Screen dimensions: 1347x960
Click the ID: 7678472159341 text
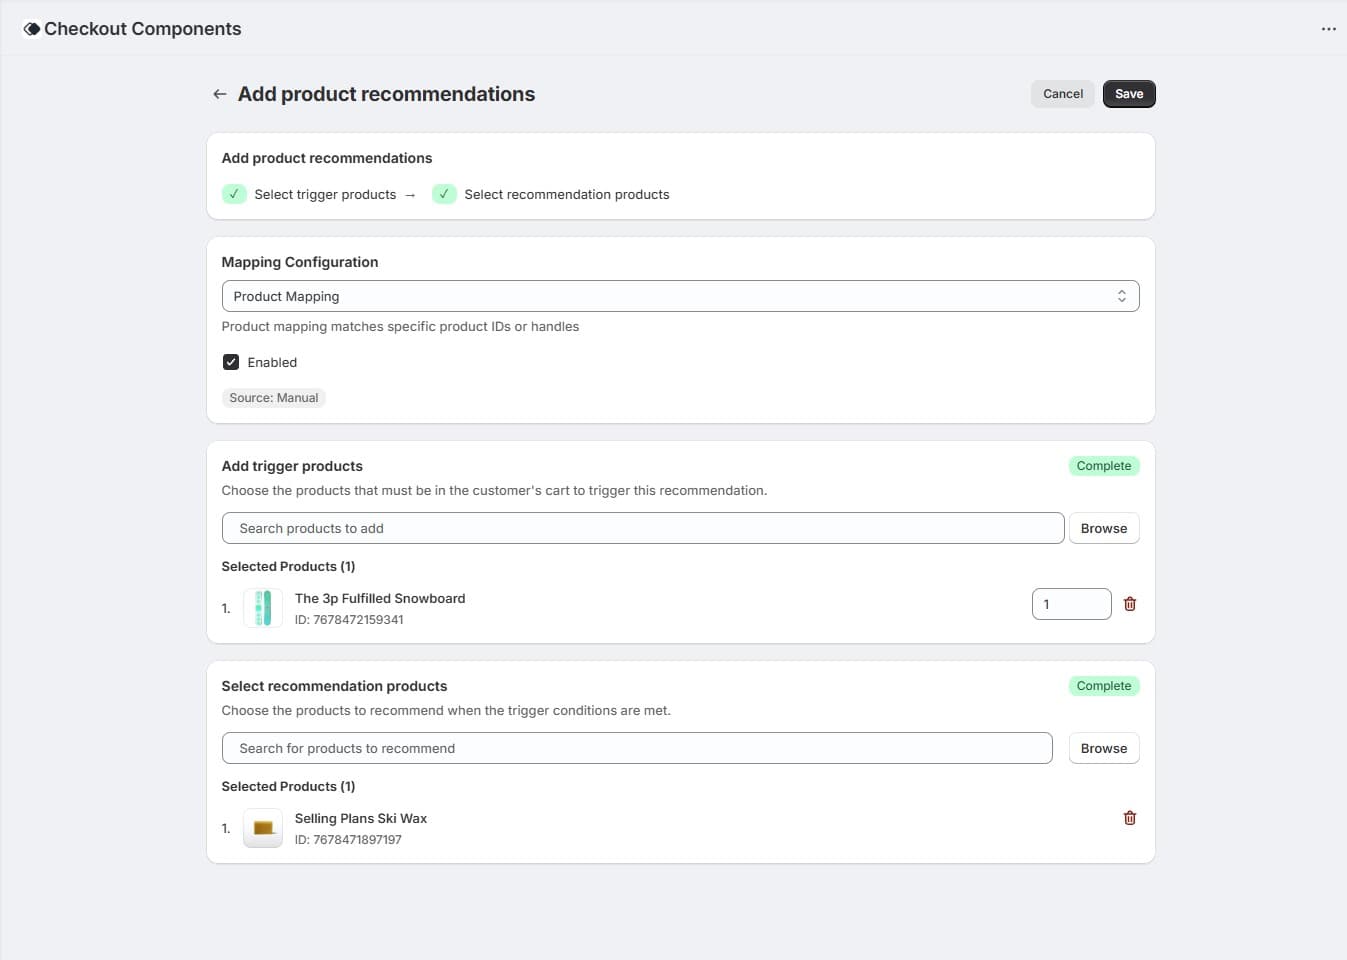(349, 620)
